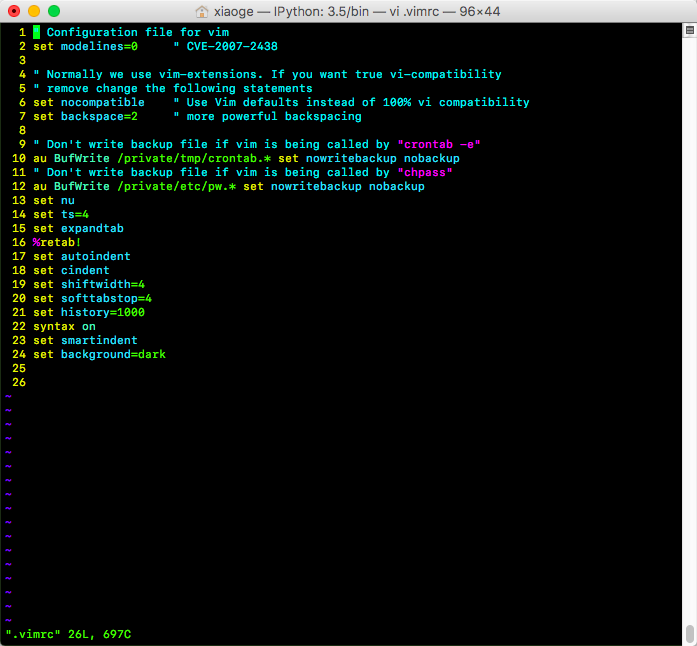Screen dimensions: 697x646
Task: Click the home folder icon in title bar
Action: 202,12
